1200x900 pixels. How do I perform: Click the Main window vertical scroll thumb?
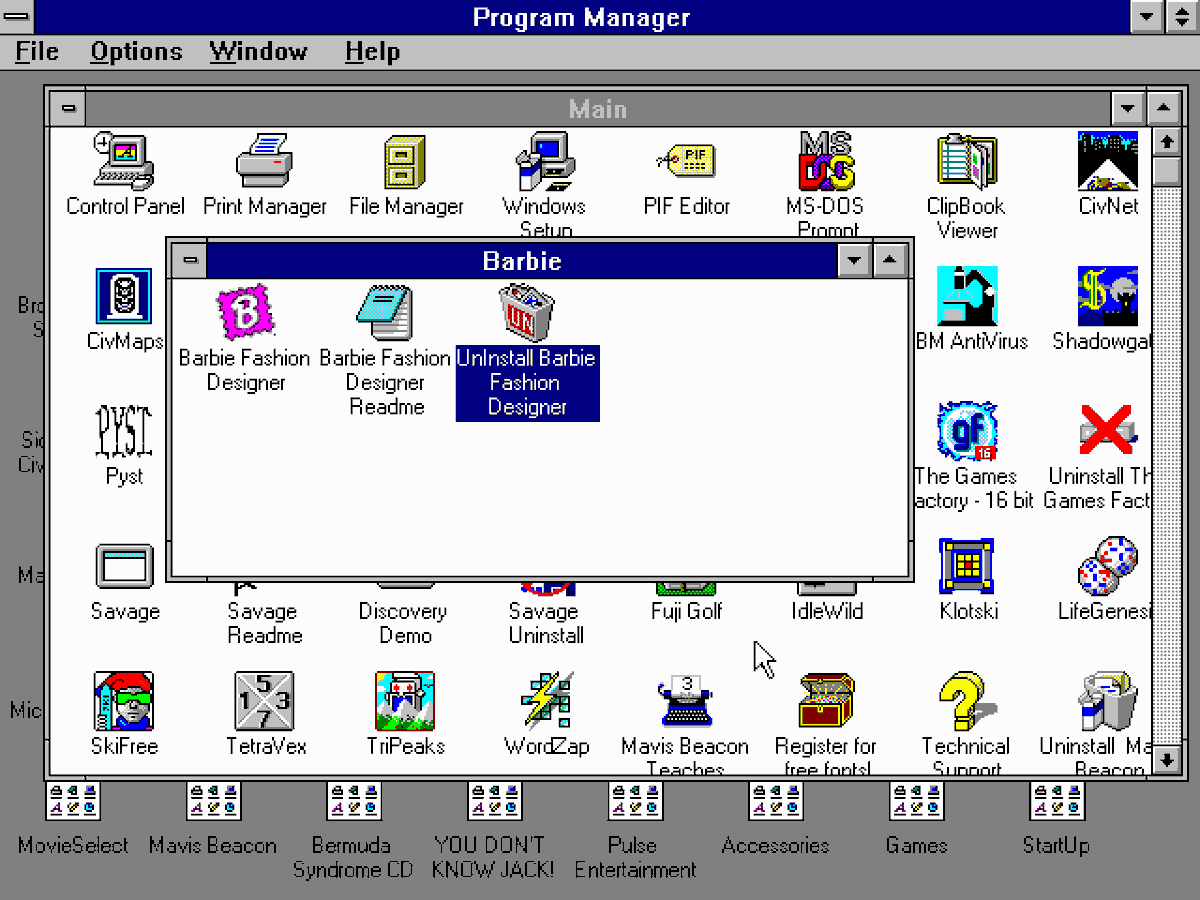1166,171
